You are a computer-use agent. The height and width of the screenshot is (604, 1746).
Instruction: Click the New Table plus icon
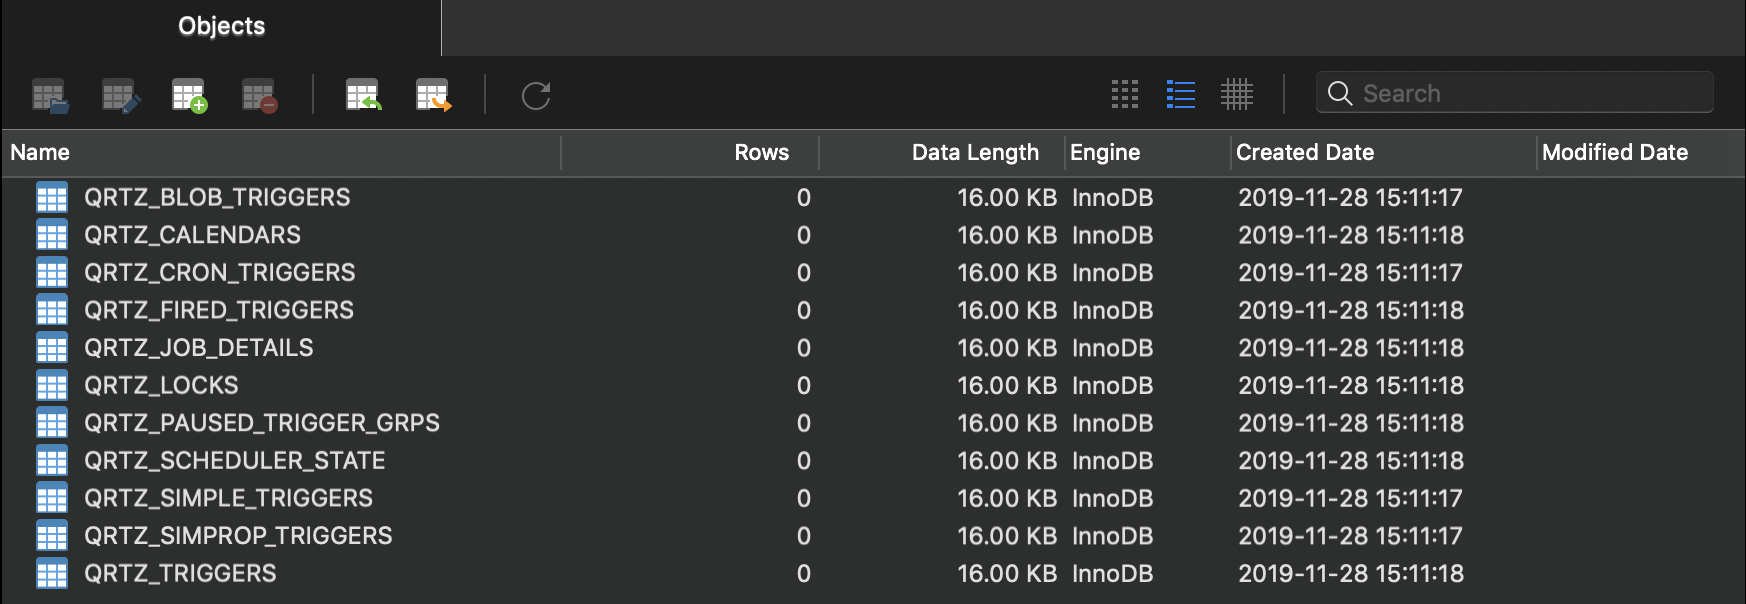pos(189,96)
